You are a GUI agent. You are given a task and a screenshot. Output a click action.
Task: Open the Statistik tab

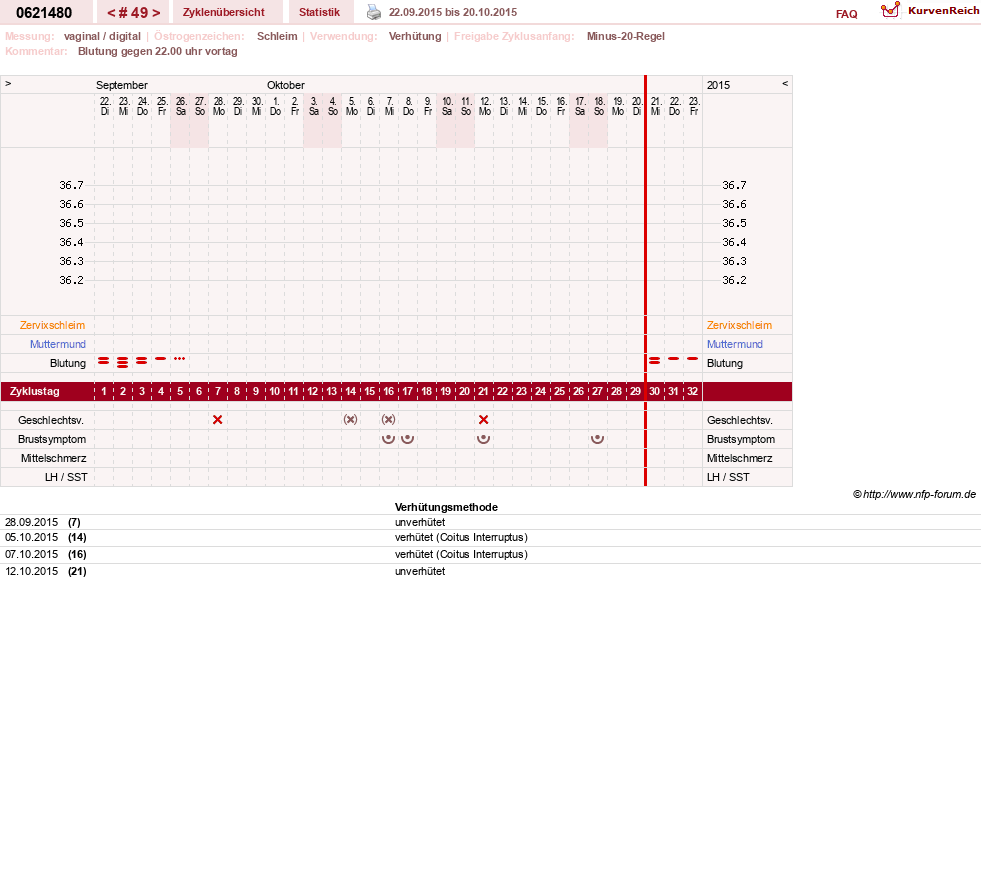tap(320, 12)
